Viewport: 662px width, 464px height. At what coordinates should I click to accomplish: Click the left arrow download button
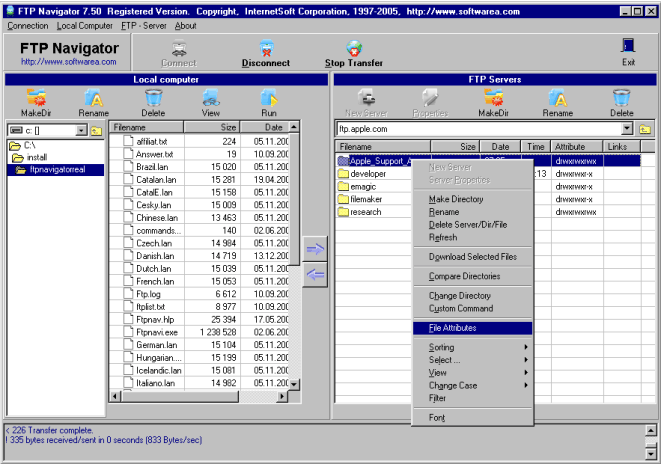pos(315,275)
